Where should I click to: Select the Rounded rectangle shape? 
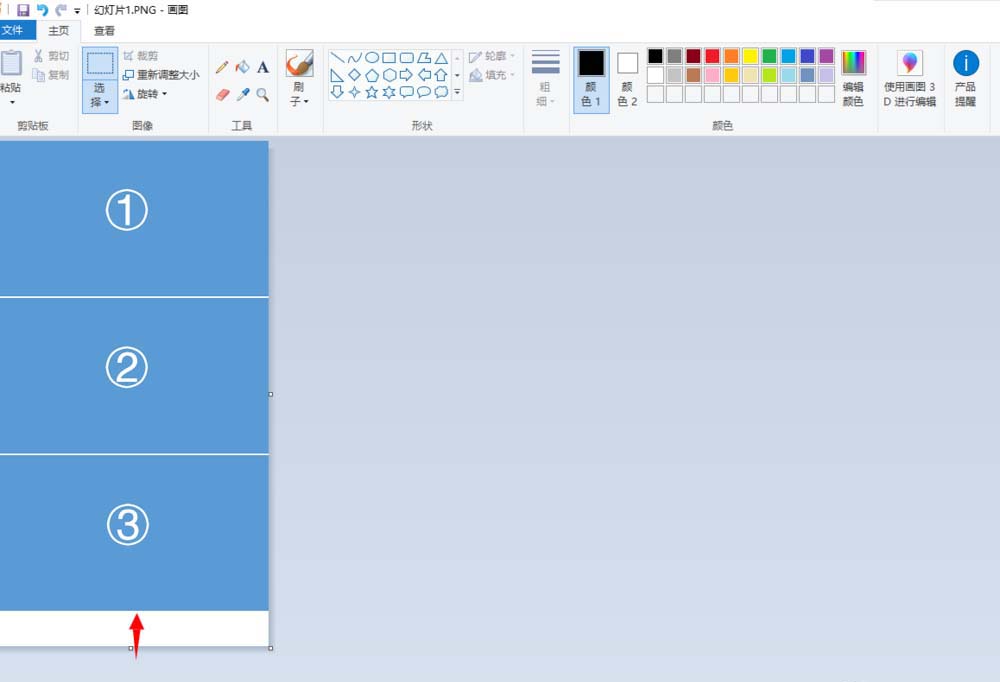pos(406,58)
